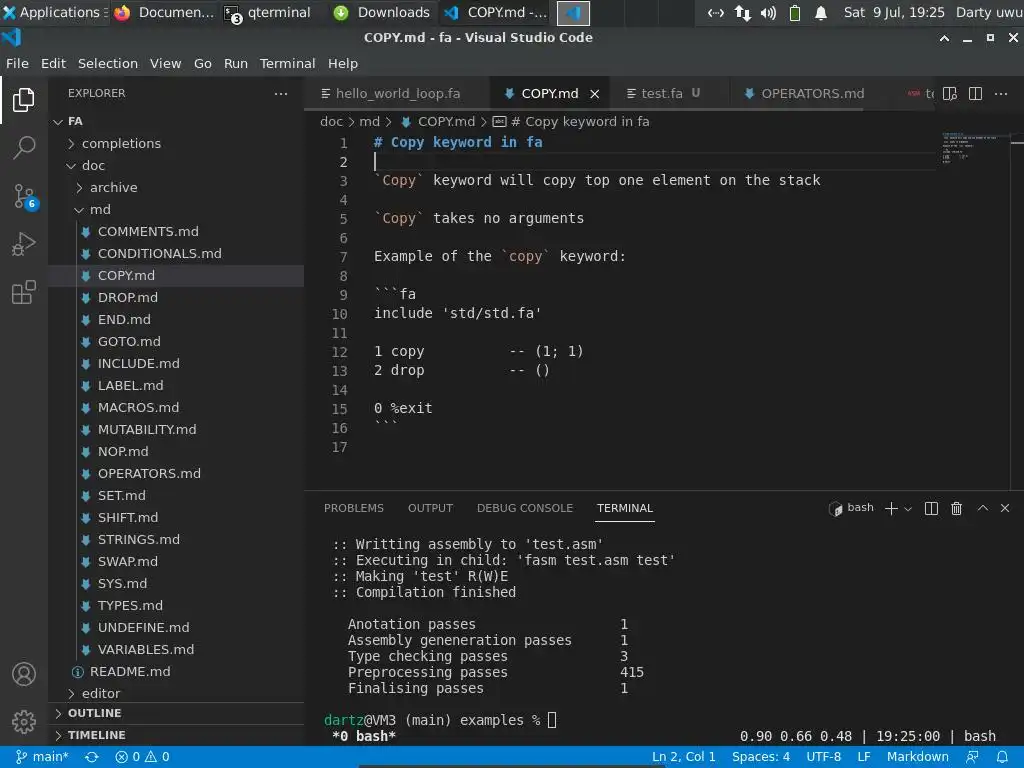Open the Terminal menu
Viewport: 1024px width, 768px height.
287,63
